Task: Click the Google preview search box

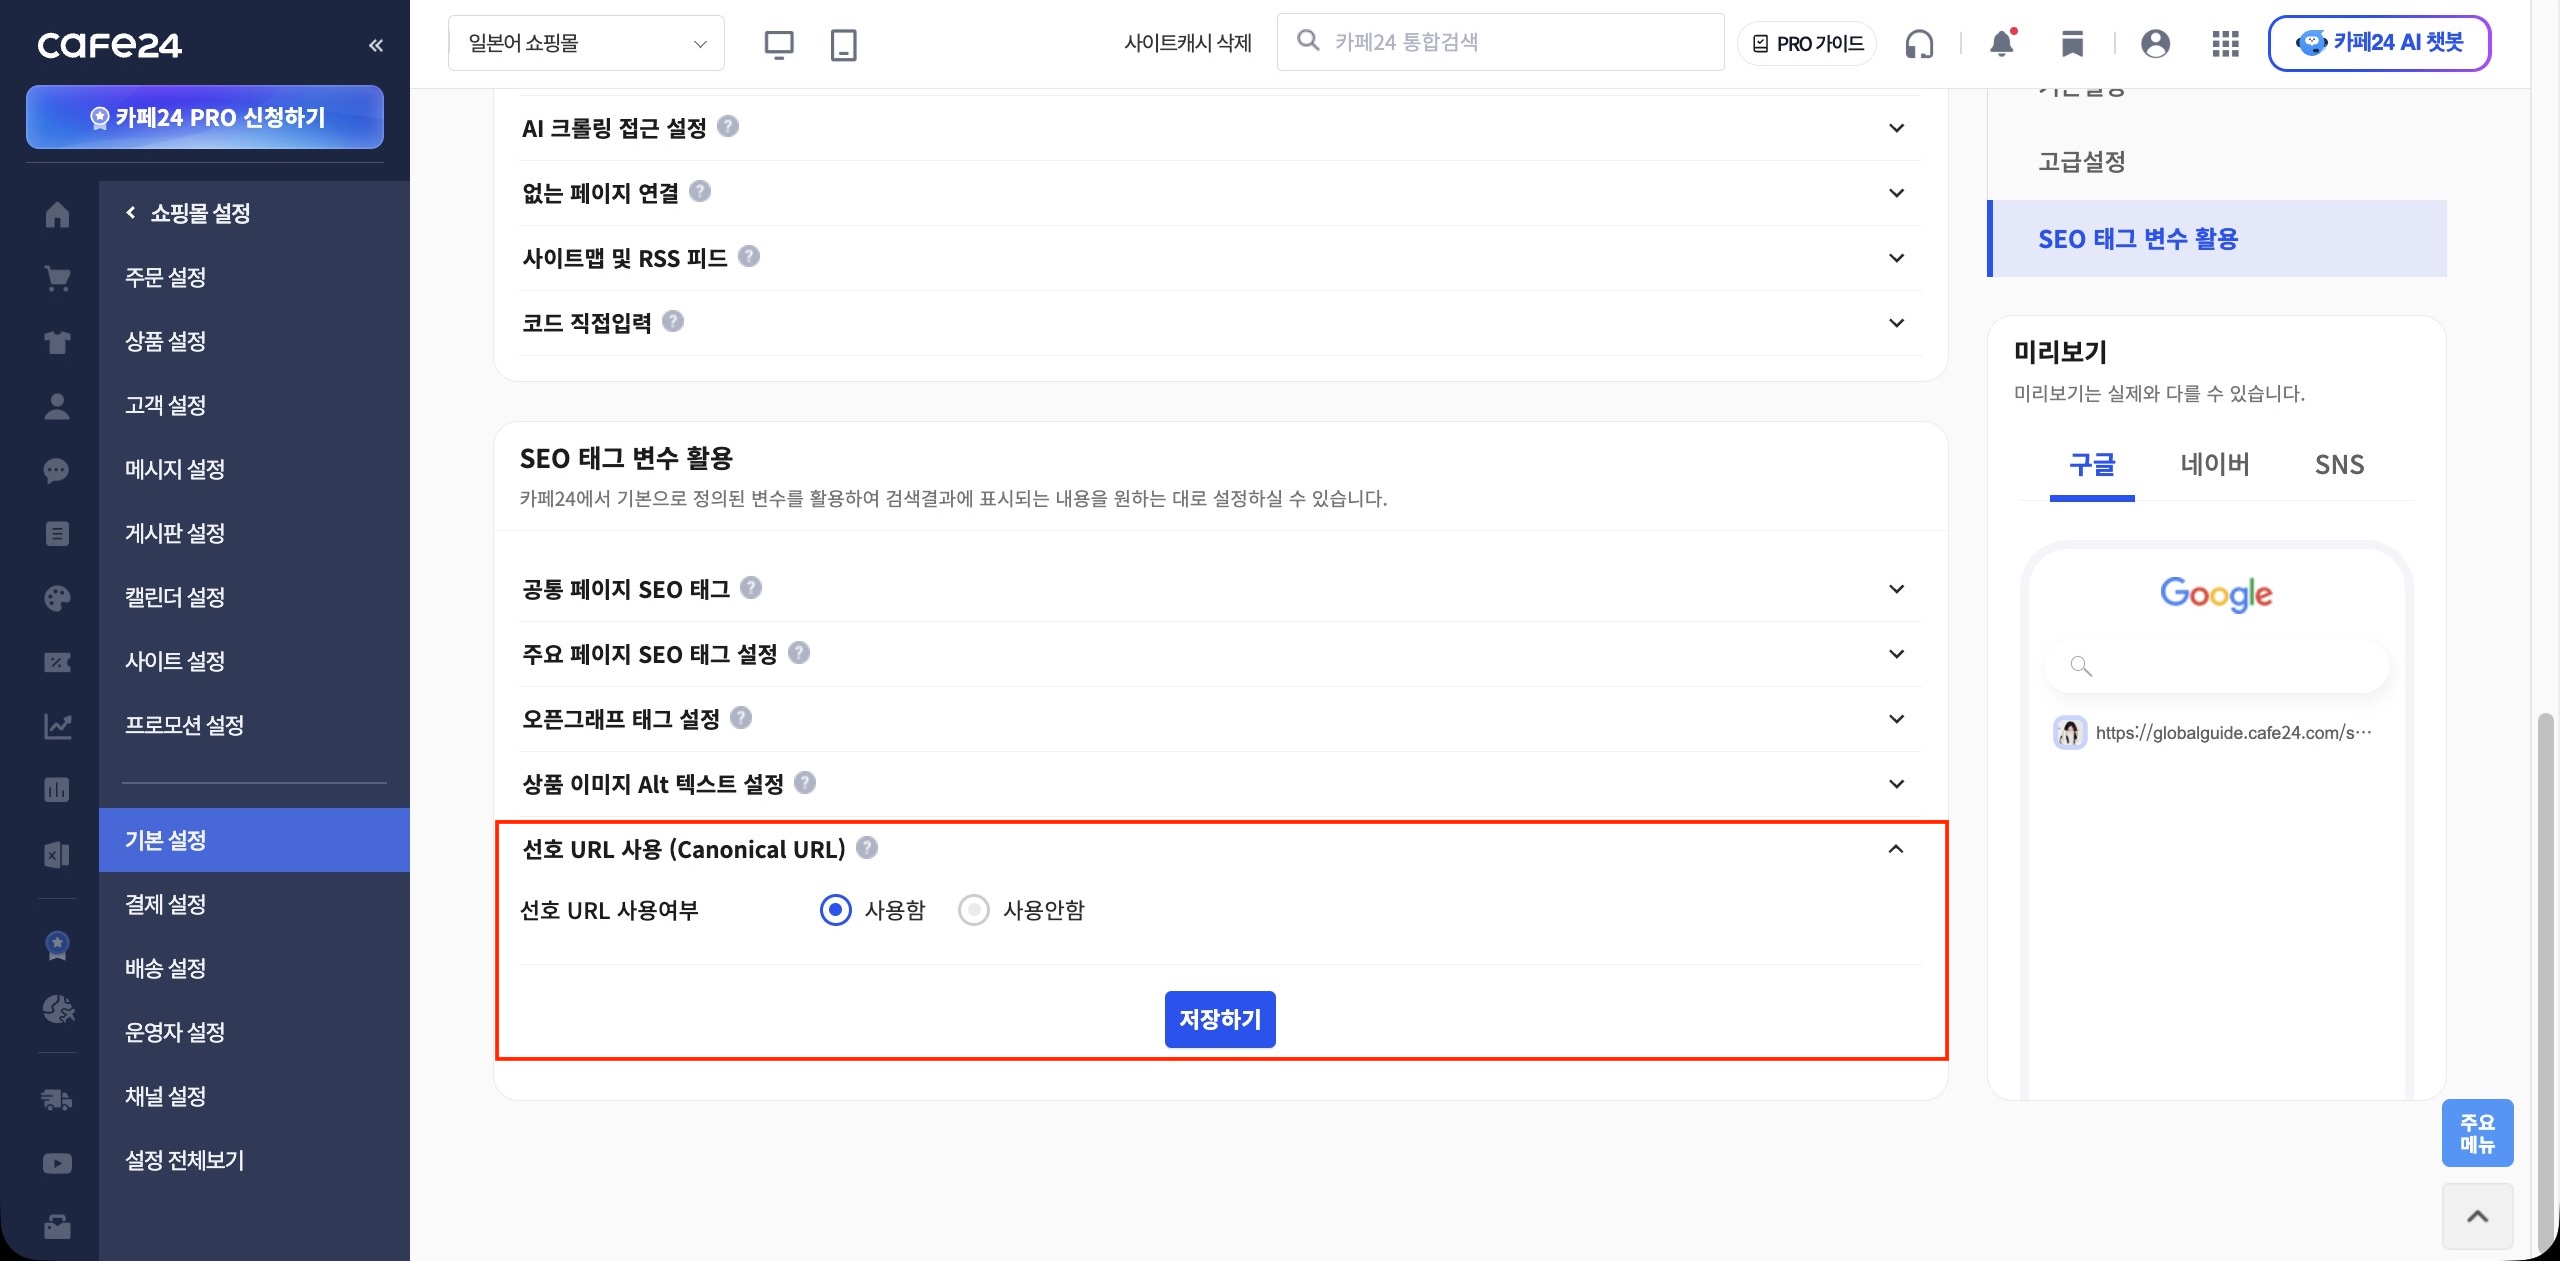Action: 2216,666
